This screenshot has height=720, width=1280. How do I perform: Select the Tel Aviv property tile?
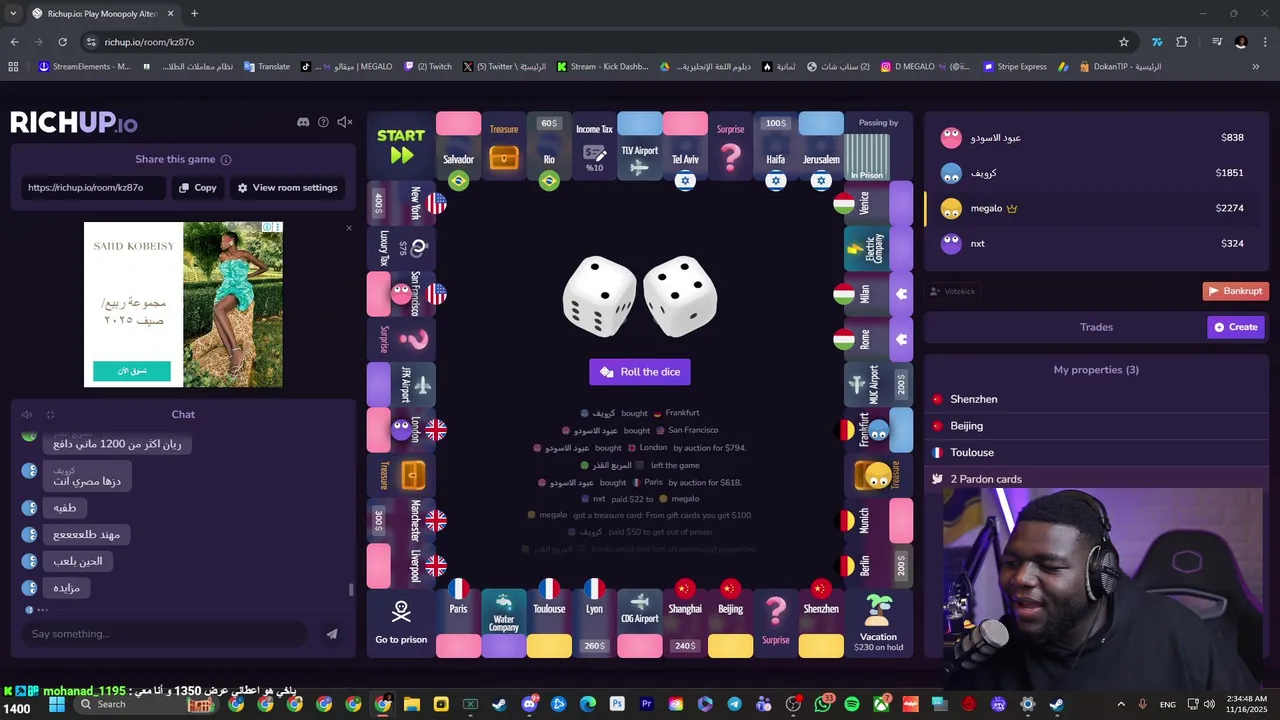click(x=685, y=146)
